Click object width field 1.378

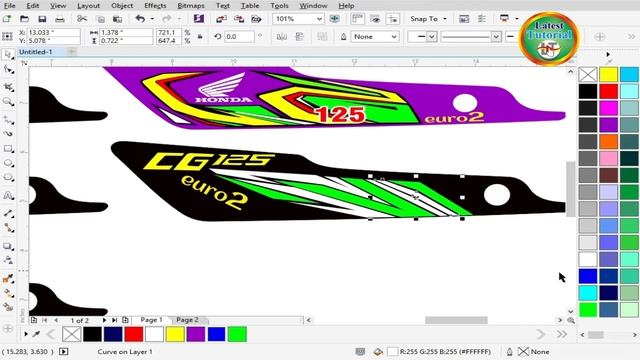[x=126, y=32]
